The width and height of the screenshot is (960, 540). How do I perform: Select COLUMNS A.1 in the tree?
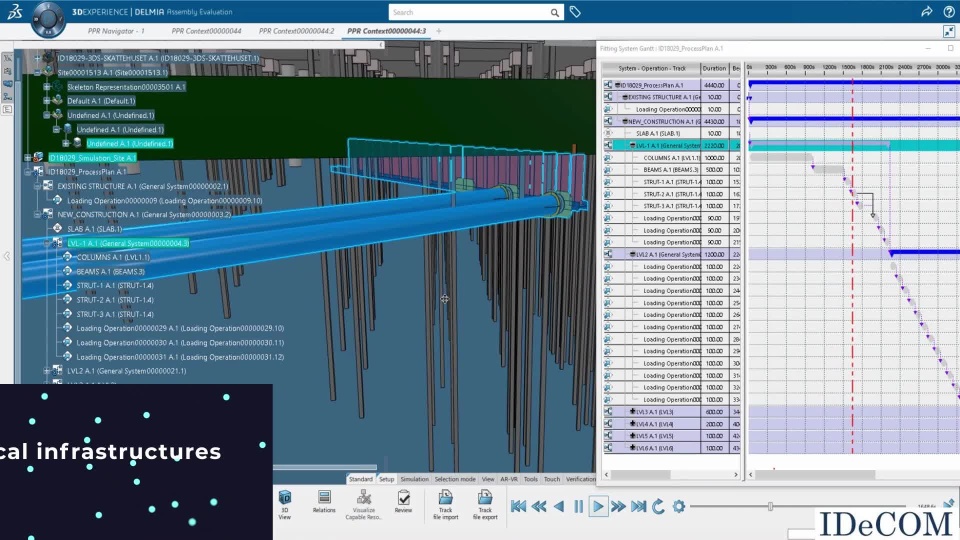[x=112, y=257]
